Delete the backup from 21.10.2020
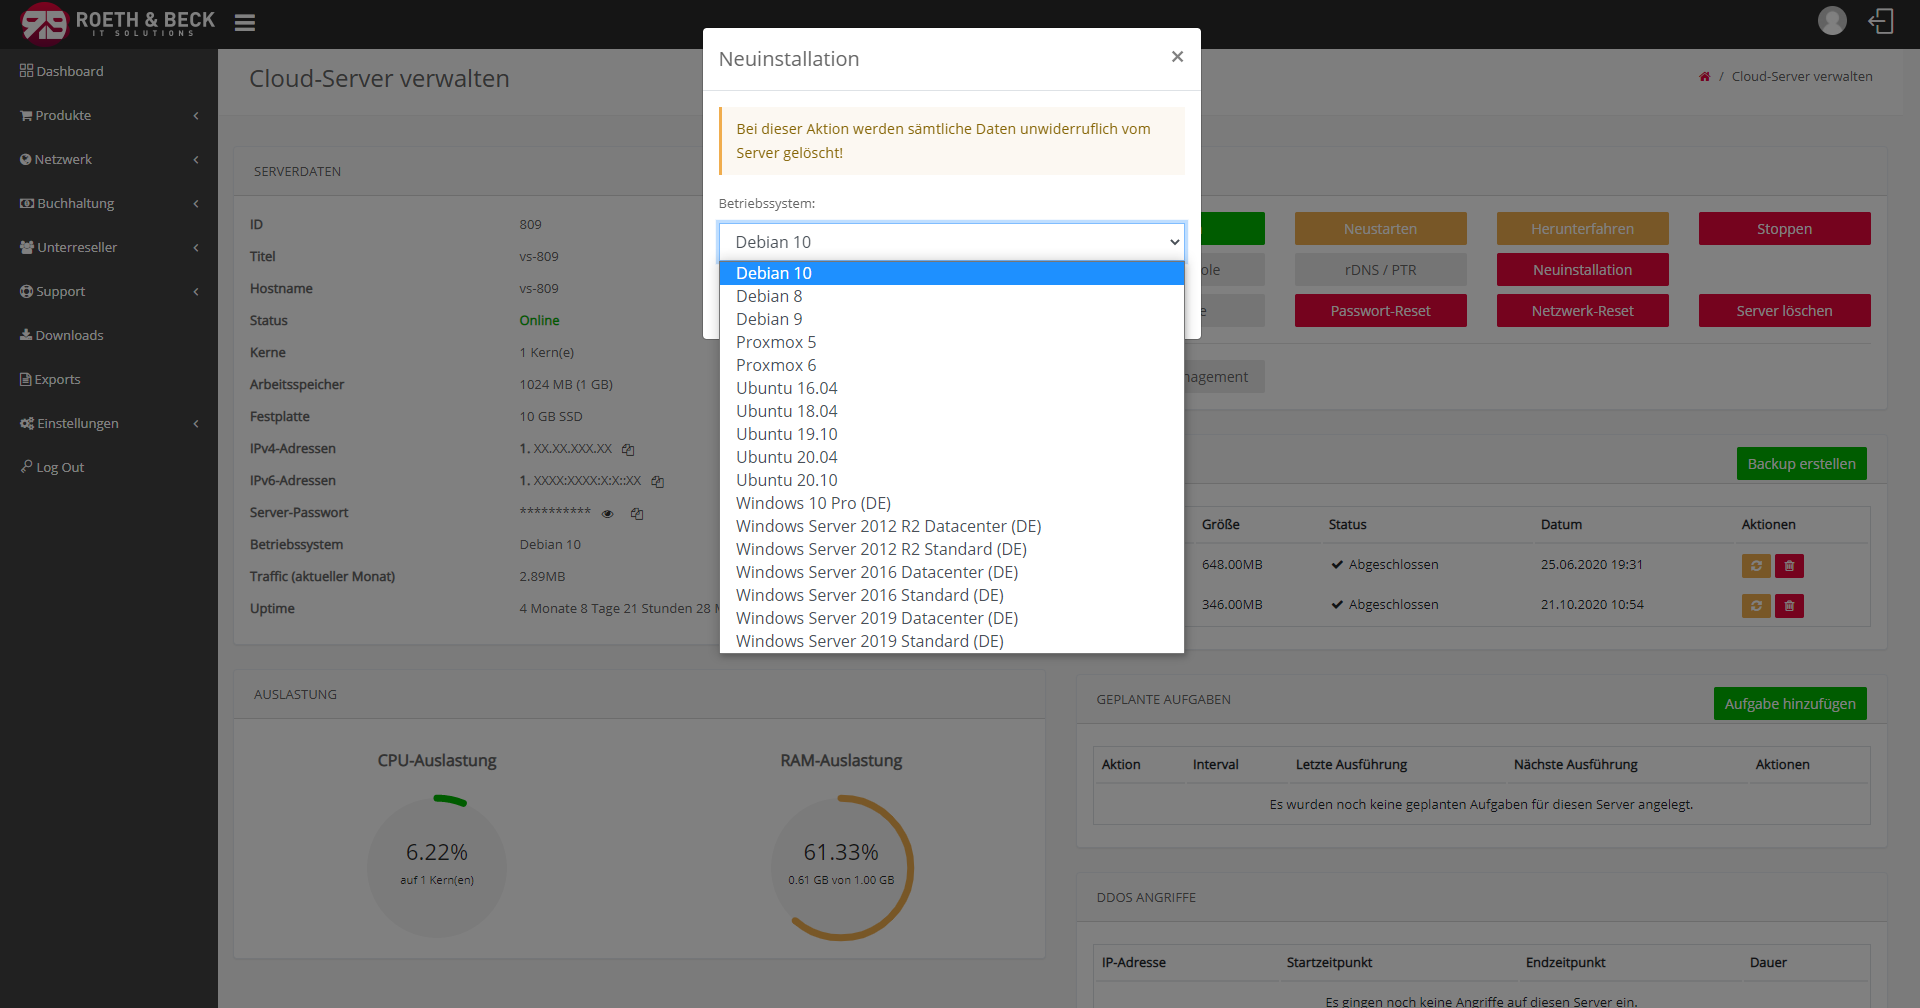Viewport: 1920px width, 1008px height. click(1789, 606)
